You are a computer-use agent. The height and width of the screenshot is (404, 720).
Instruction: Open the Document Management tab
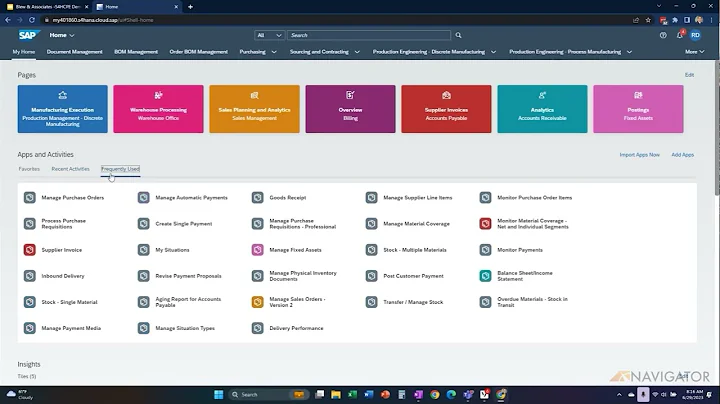(74, 52)
